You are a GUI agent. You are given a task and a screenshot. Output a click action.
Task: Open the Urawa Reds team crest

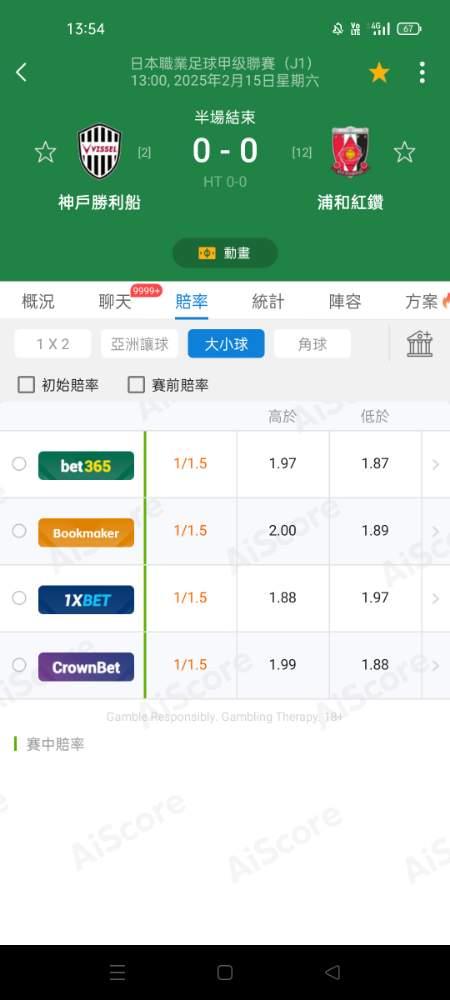[x=350, y=151]
